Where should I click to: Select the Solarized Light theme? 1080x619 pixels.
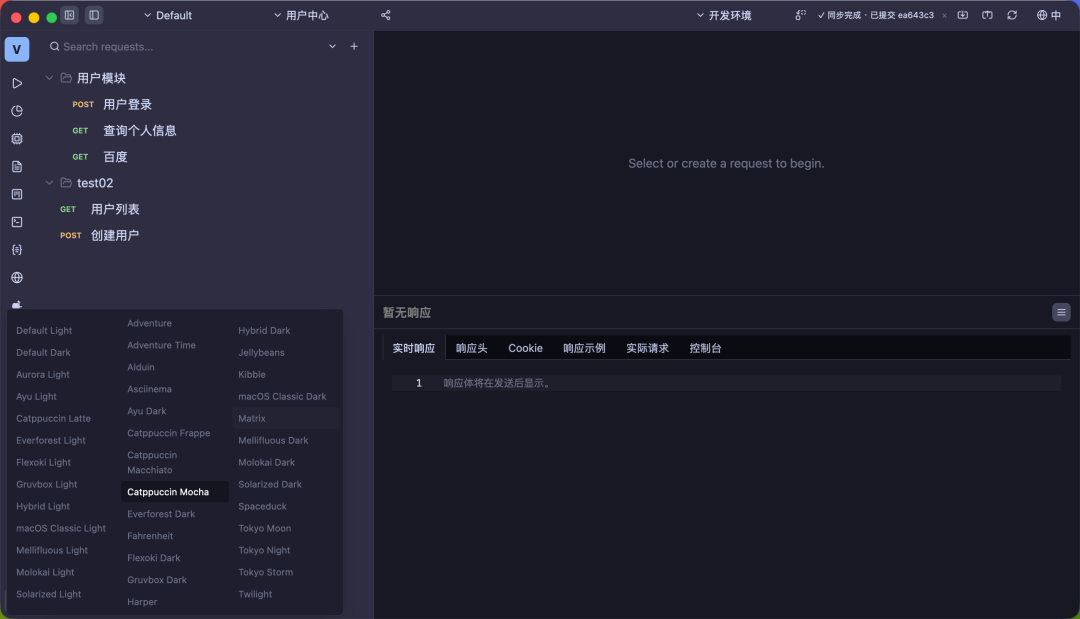coord(49,594)
